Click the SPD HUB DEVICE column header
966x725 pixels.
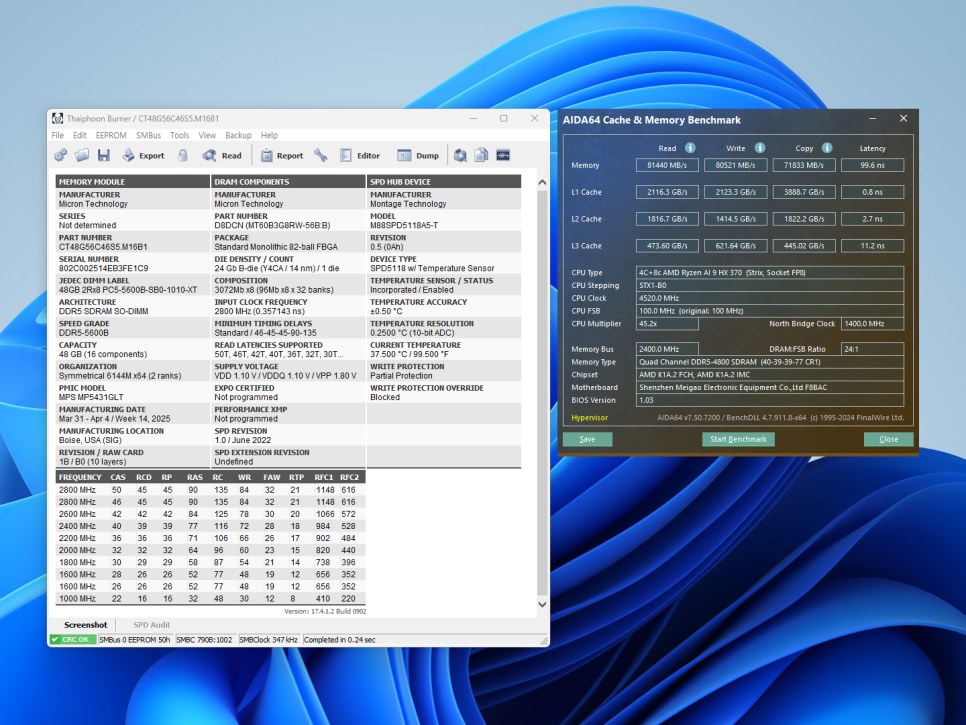444,182
